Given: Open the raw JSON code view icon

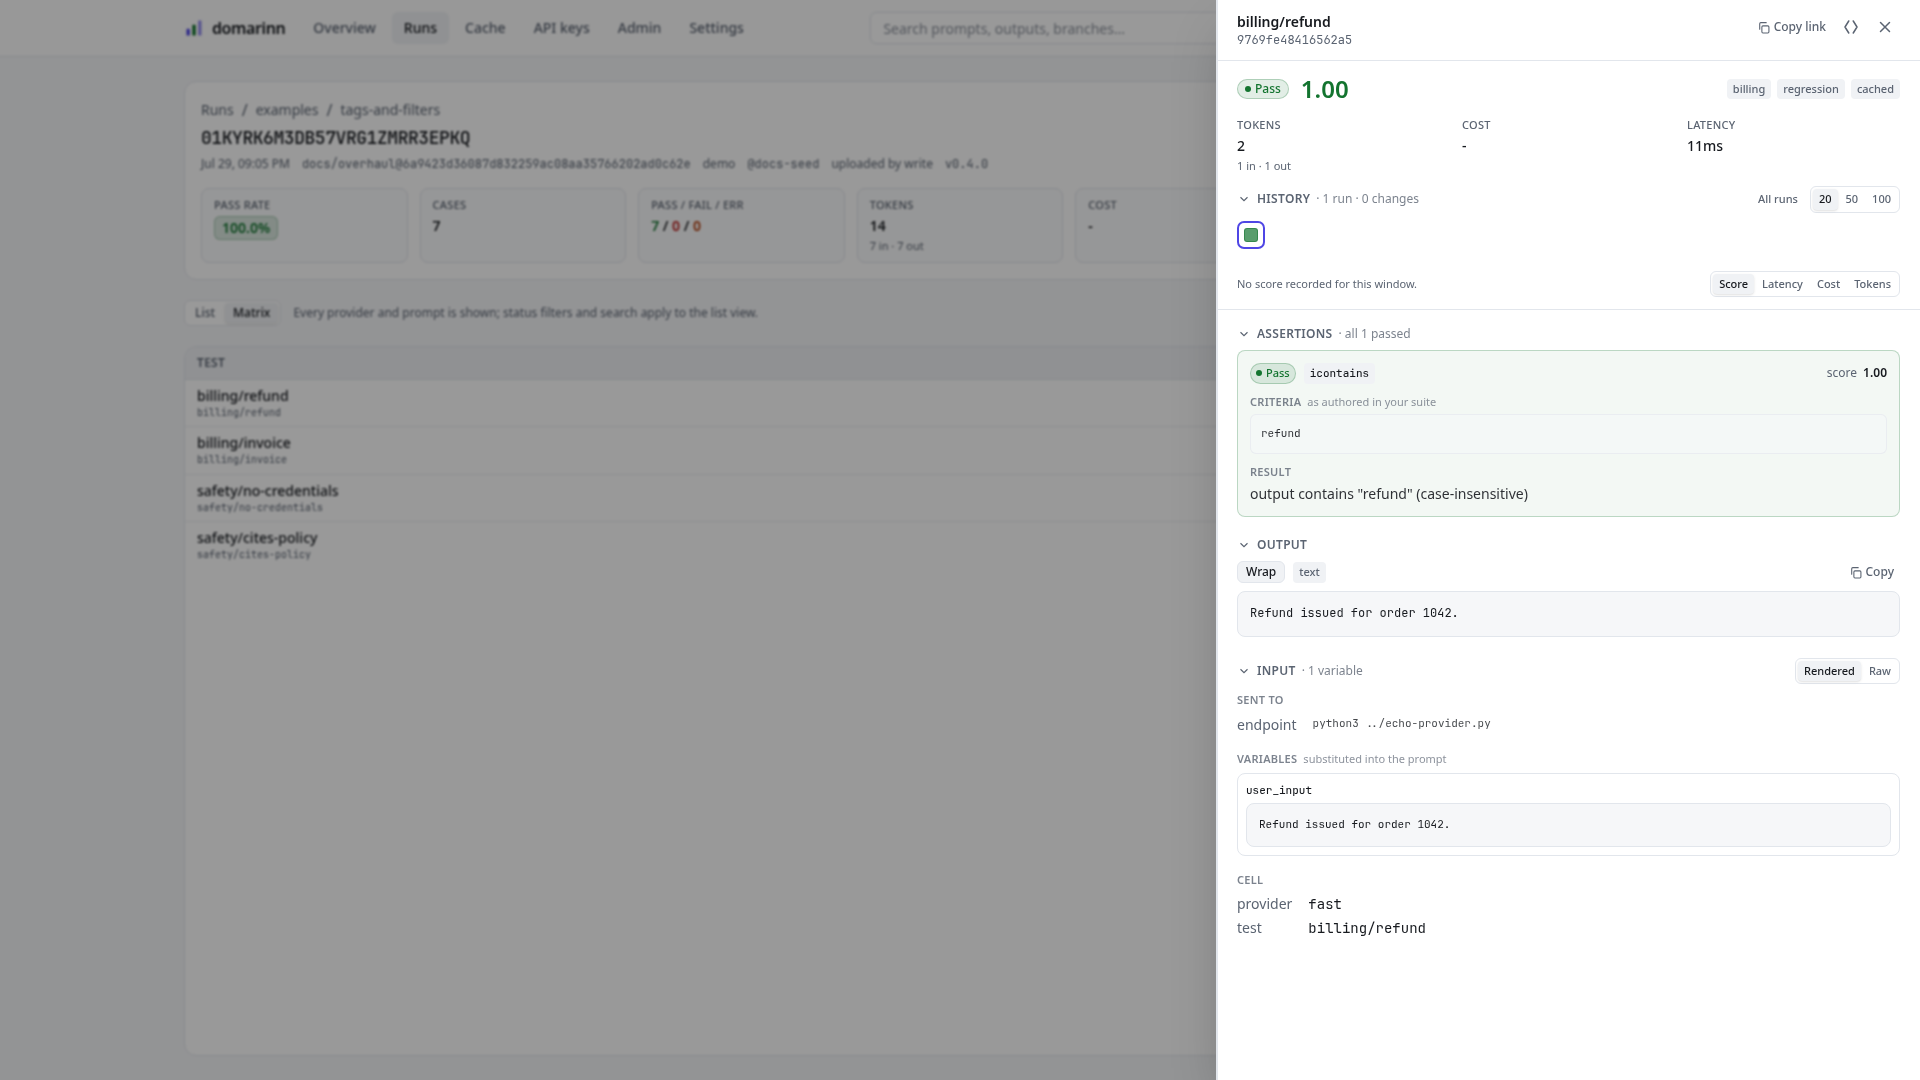Looking at the screenshot, I should [x=1851, y=27].
